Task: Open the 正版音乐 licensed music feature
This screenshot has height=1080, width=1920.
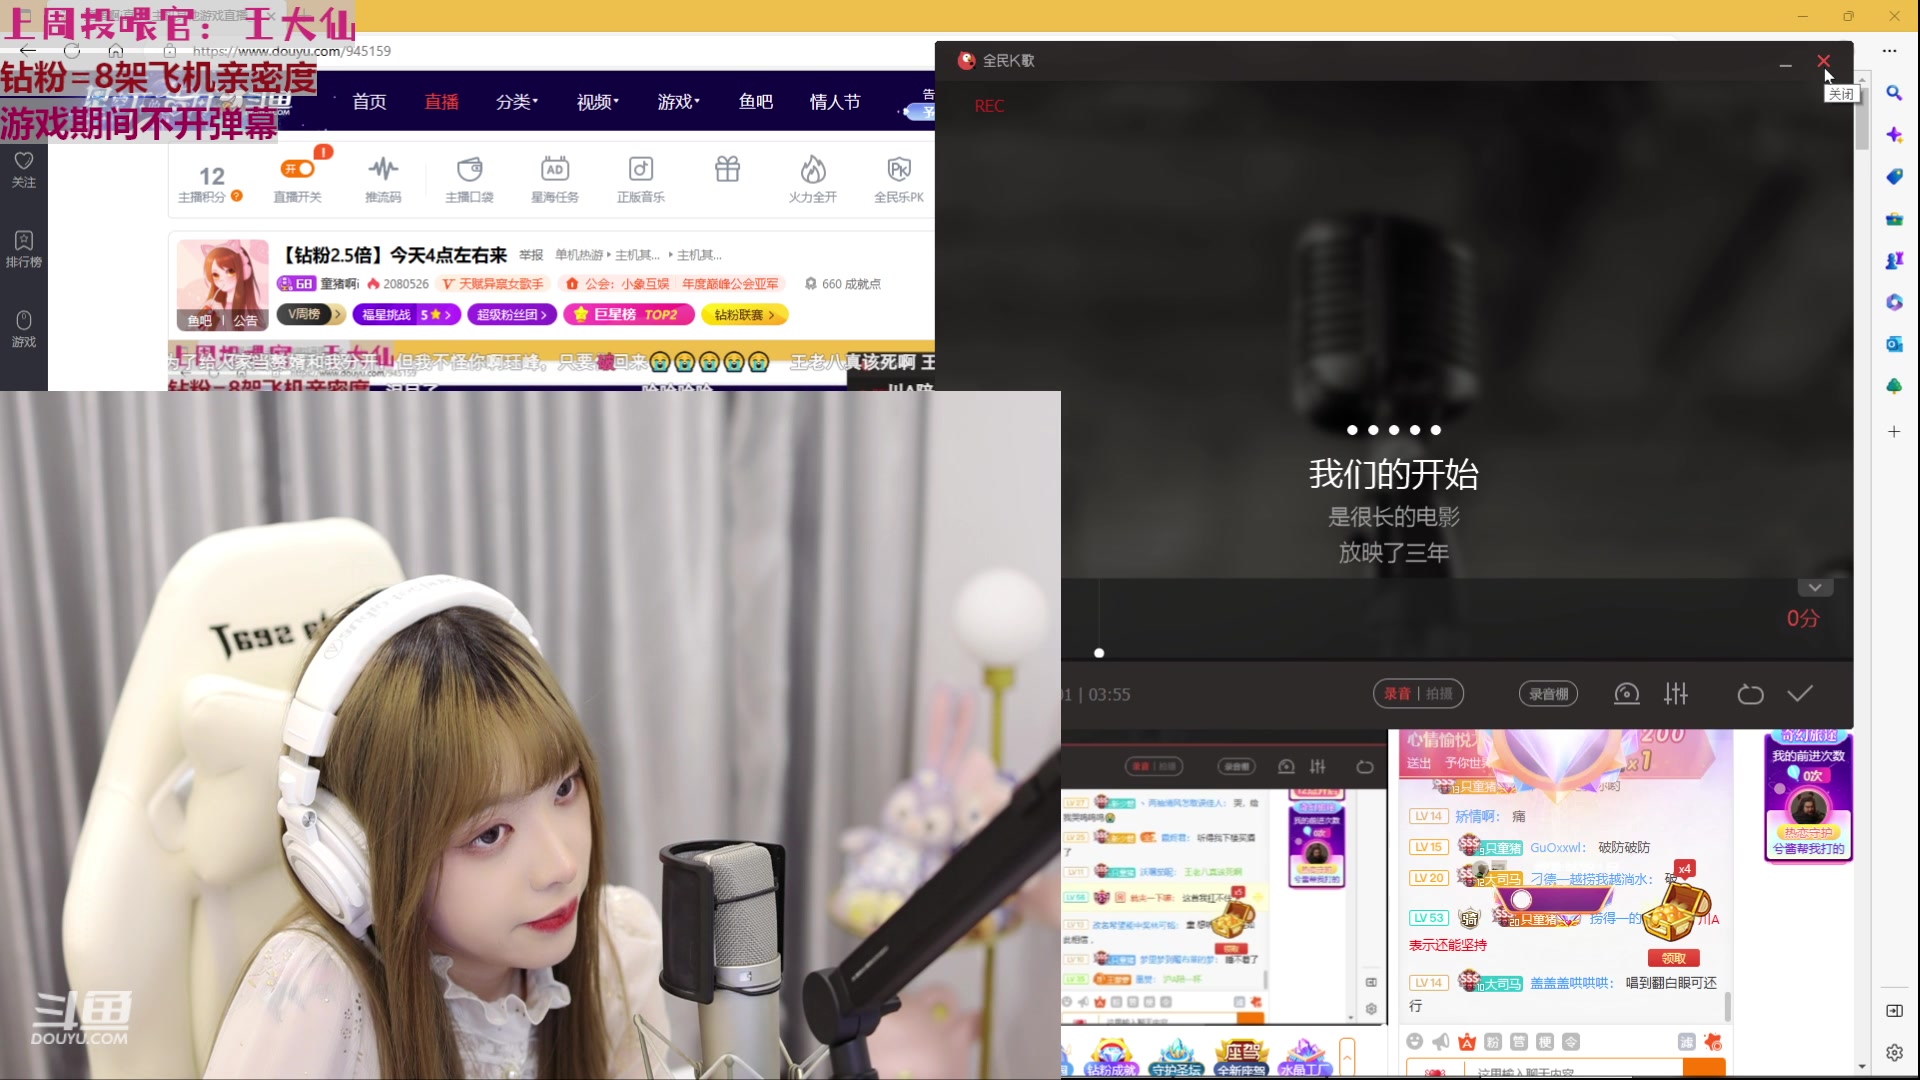Action: [x=640, y=180]
